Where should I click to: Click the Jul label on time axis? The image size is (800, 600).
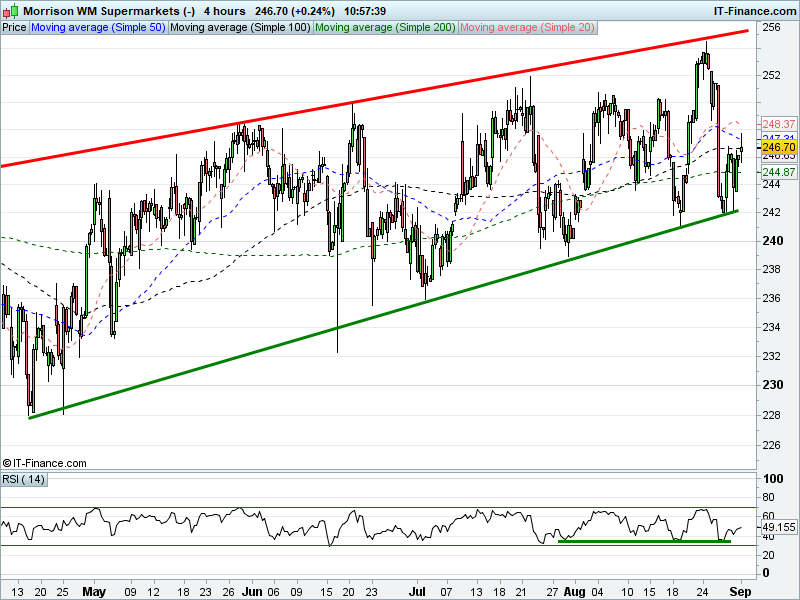(417, 592)
